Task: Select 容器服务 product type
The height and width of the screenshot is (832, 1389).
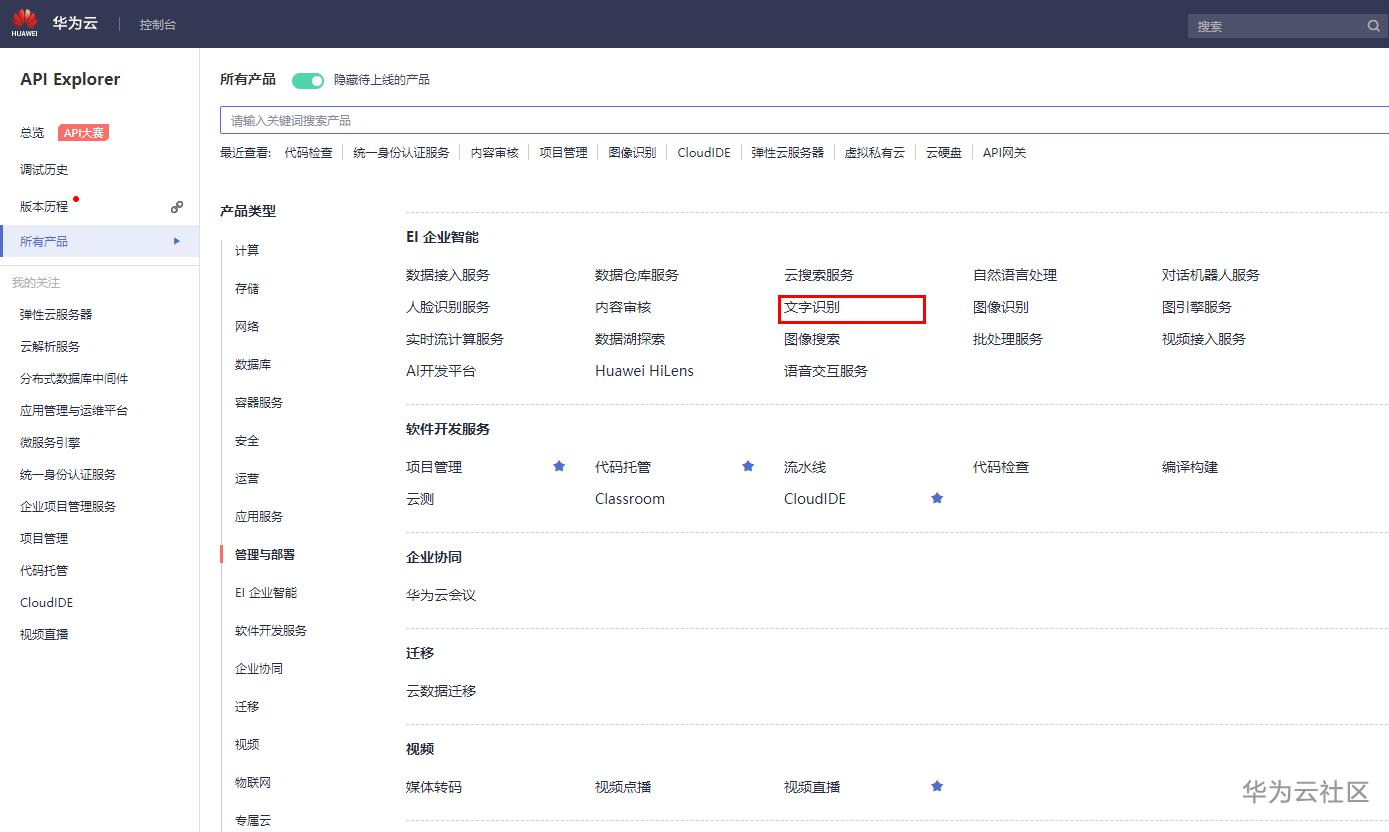Action: point(259,402)
